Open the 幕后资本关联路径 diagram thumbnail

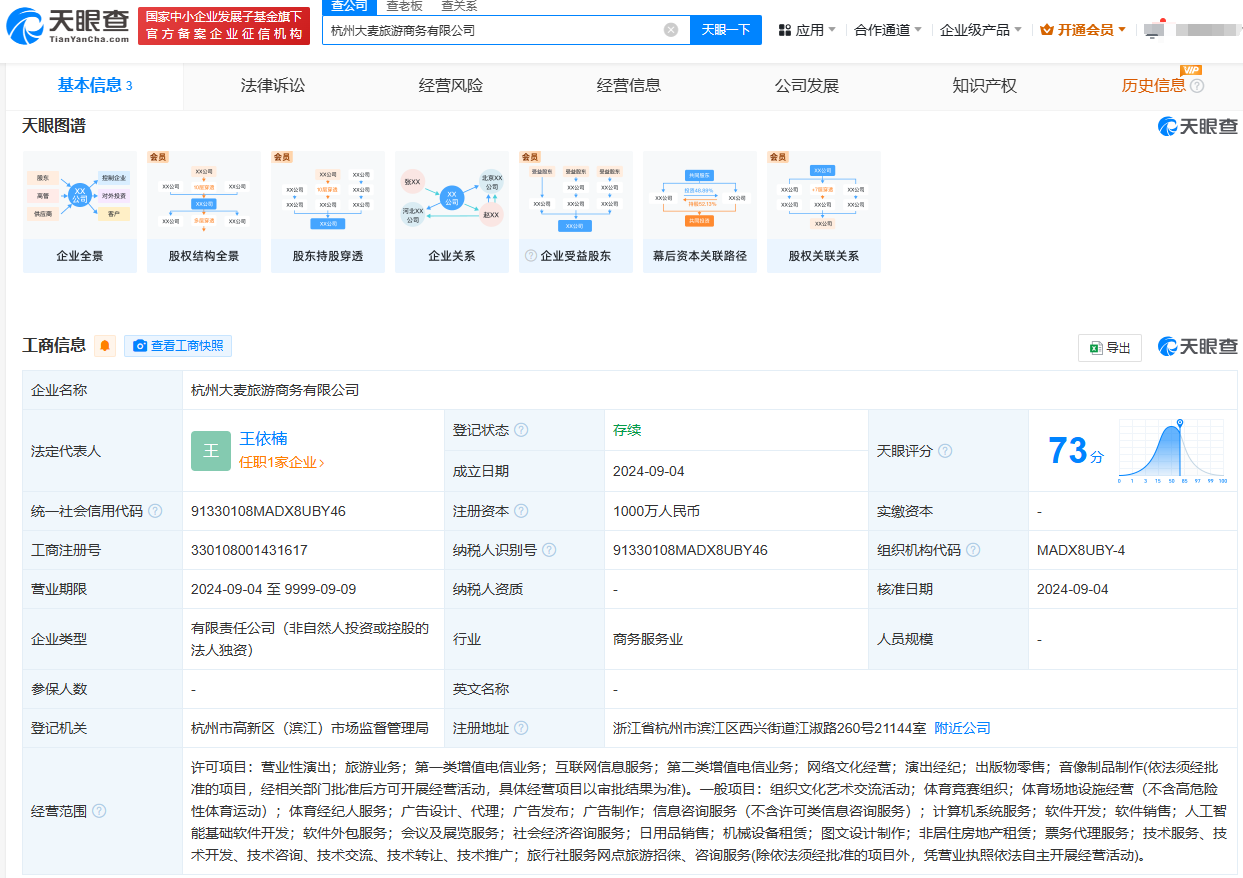click(700, 212)
